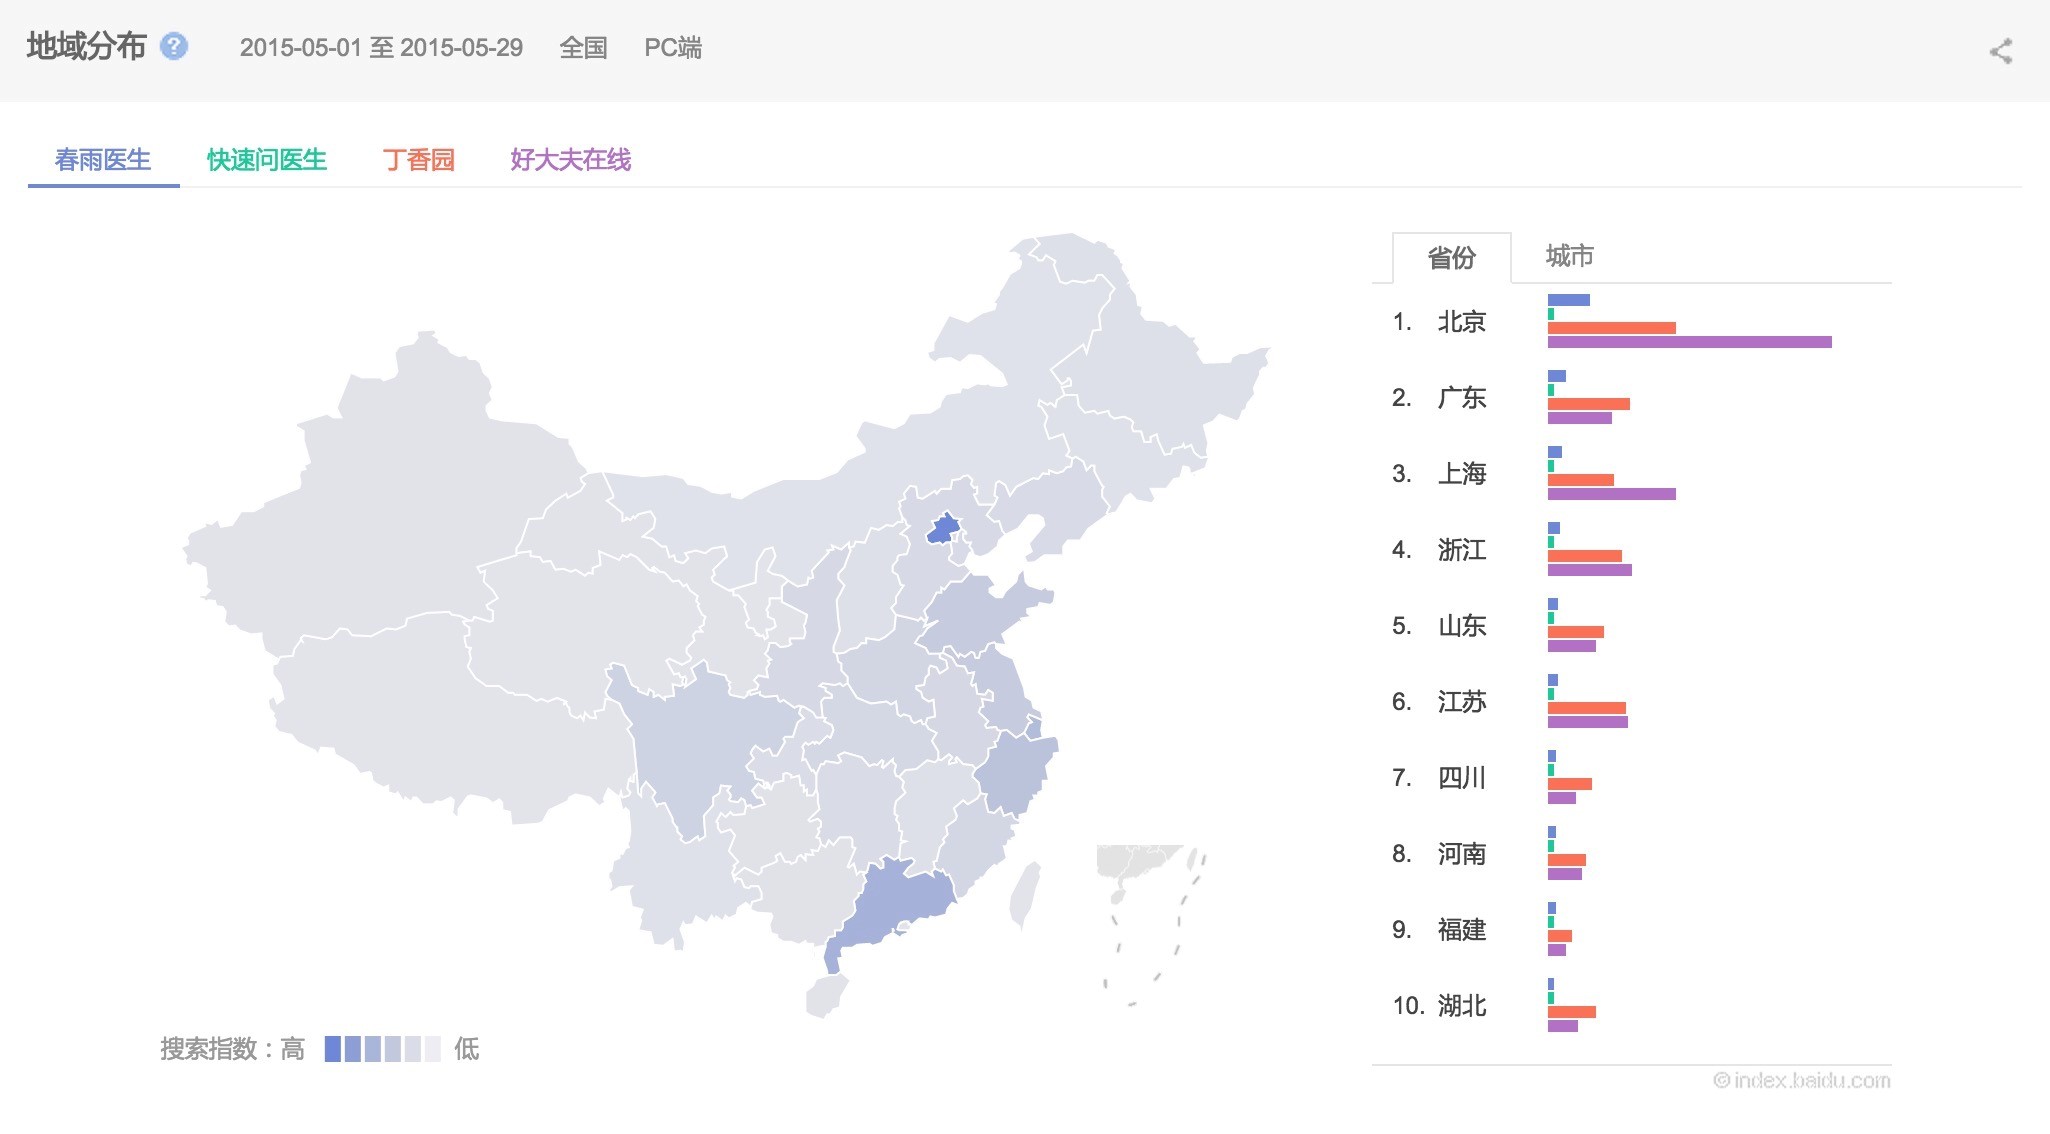This screenshot has height=1134, width=2050.
Task: Click the share icon
Action: [2000, 51]
